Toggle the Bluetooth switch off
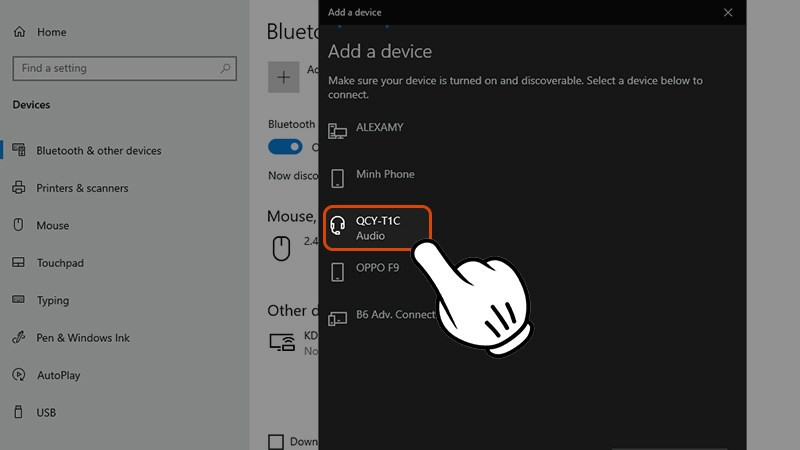The height and width of the screenshot is (450, 800). click(x=285, y=147)
